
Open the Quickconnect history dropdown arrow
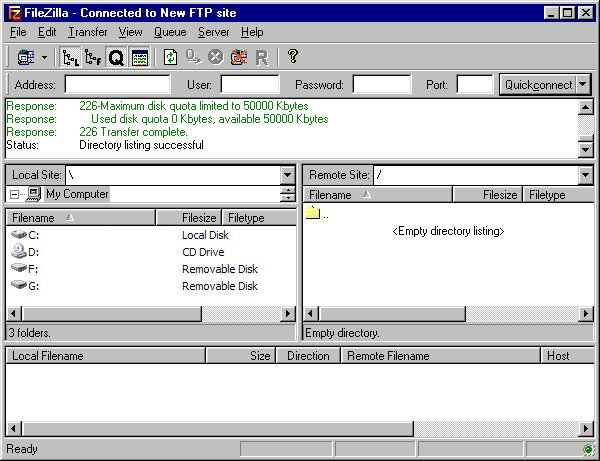tap(583, 85)
